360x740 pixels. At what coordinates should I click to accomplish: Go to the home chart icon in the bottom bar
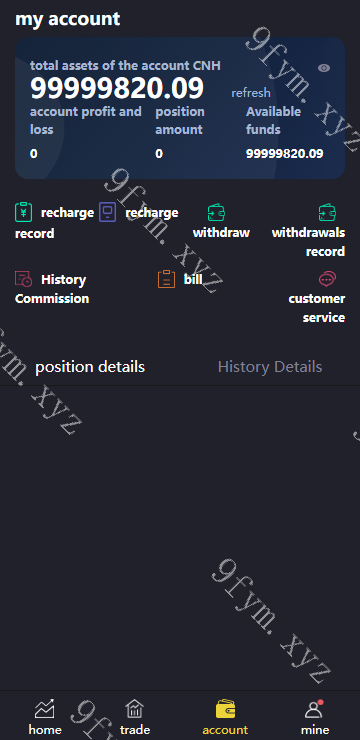pyautogui.click(x=45, y=709)
